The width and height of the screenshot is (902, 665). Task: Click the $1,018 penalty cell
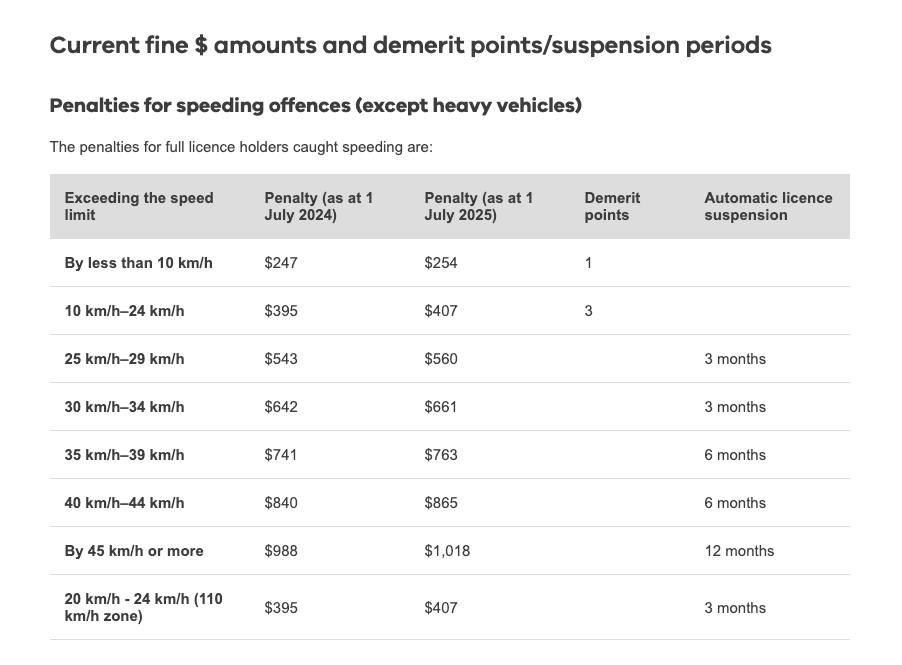pyautogui.click(x=447, y=551)
